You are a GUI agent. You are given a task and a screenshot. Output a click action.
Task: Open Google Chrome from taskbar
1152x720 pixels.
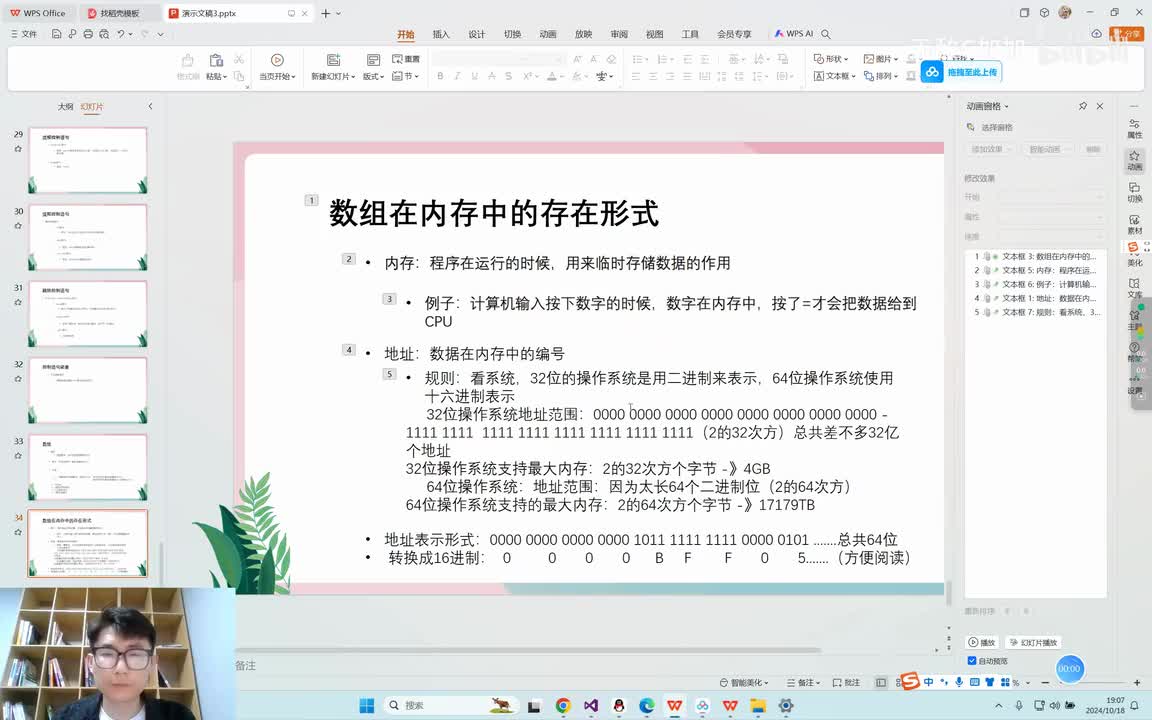(x=563, y=705)
